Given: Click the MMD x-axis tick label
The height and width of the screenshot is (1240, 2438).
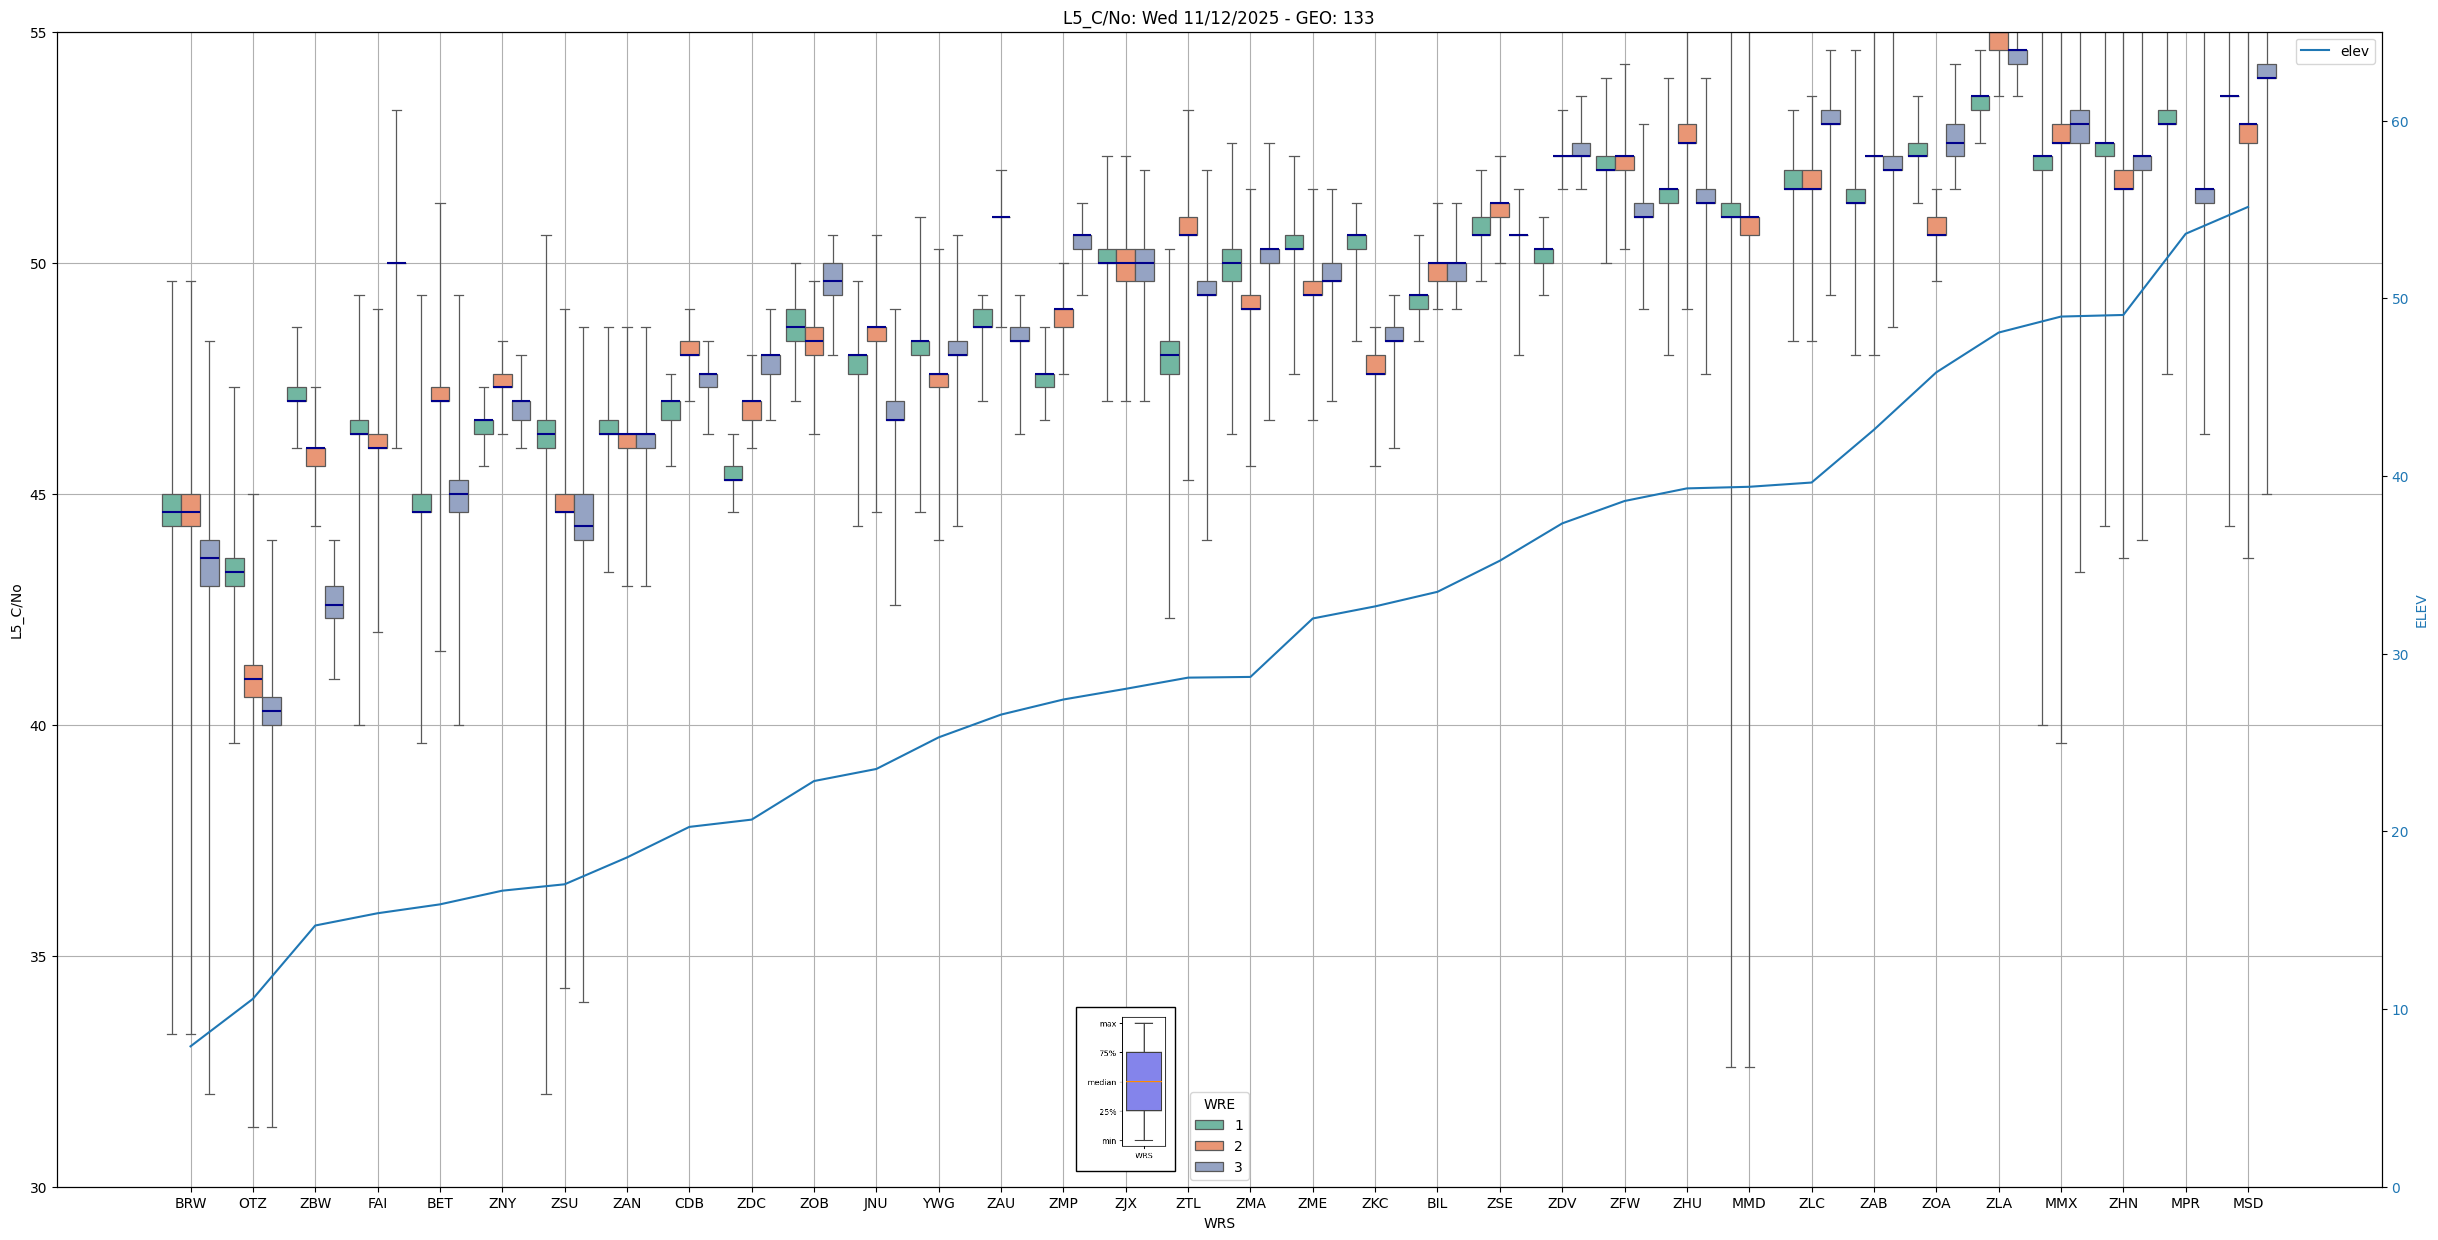Looking at the screenshot, I should pos(1748,1203).
